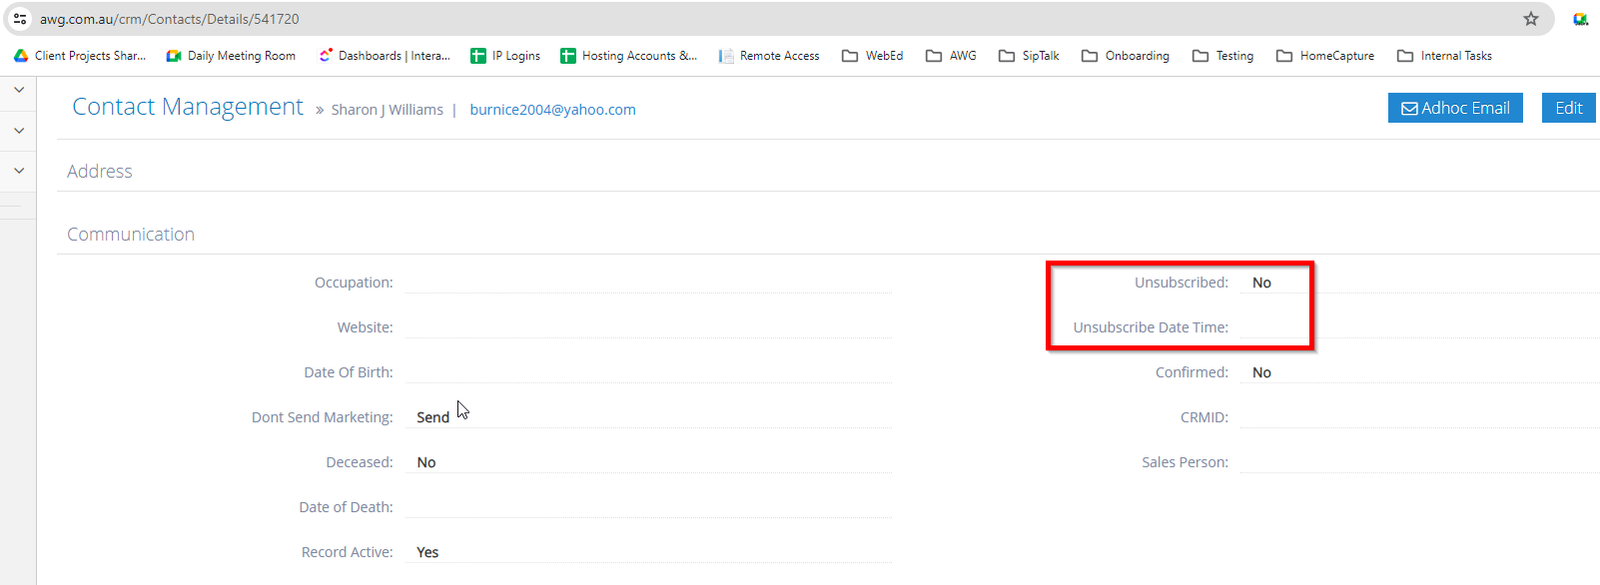Click the Unsubscribe Date Time label

[x=1151, y=327]
